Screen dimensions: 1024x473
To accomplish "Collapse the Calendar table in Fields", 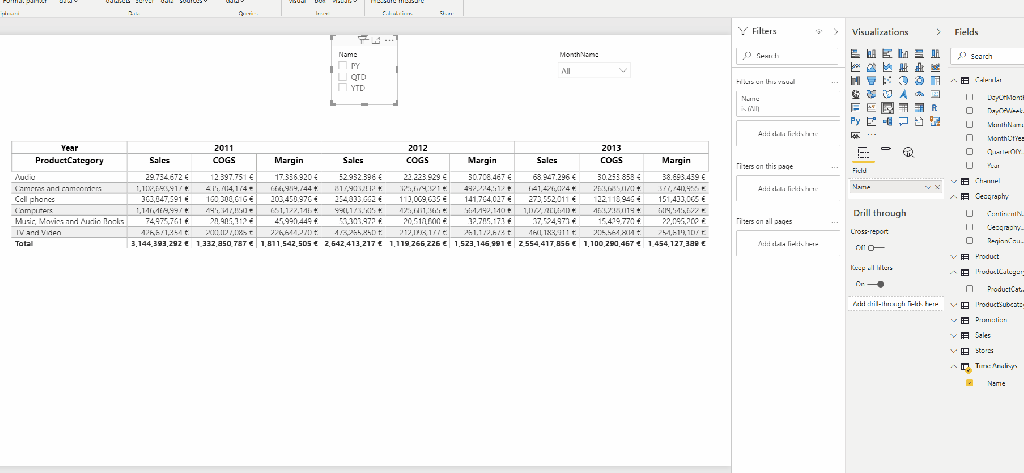I will coord(953,80).
